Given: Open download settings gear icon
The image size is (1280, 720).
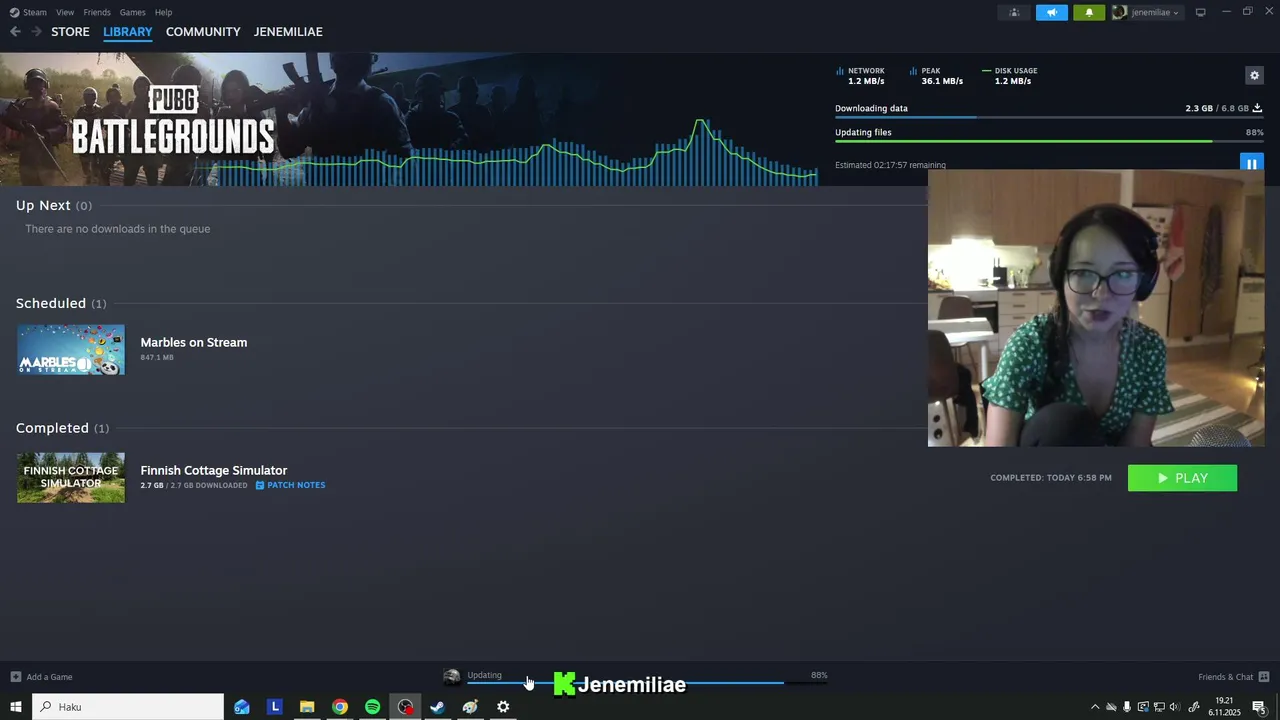Looking at the screenshot, I should [1254, 75].
